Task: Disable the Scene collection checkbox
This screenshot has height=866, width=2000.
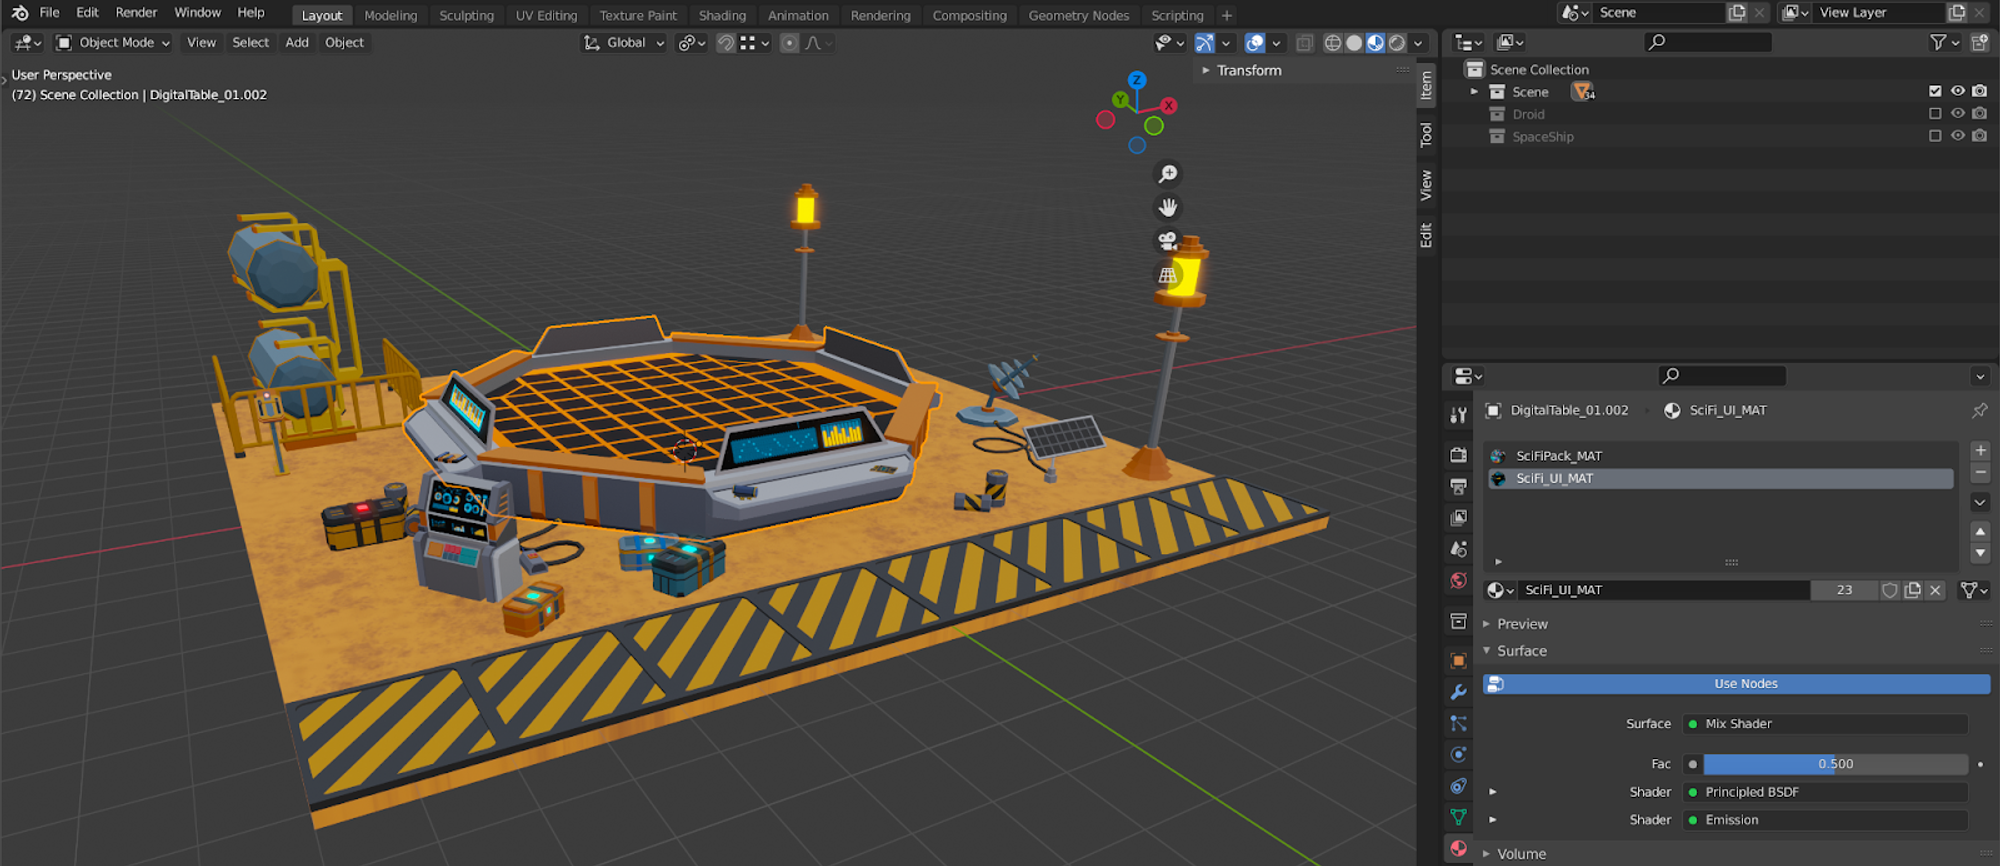Action: pyautogui.click(x=1935, y=91)
